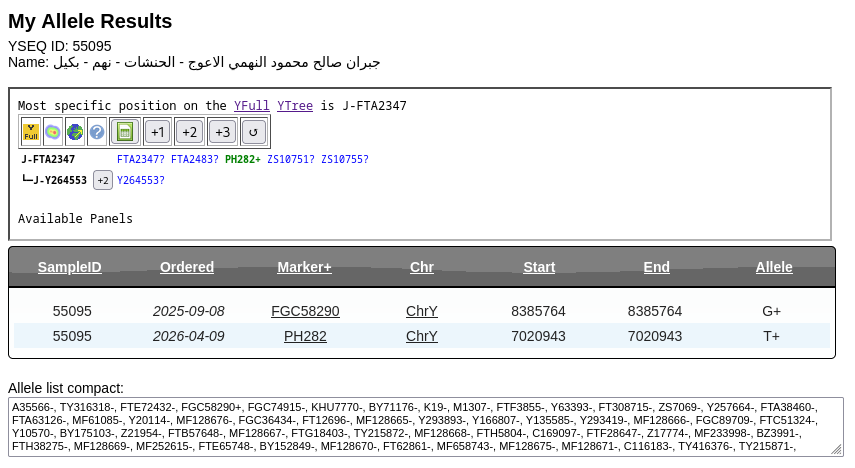
Task: Open the FGC58290 marker link
Action: click(x=305, y=311)
